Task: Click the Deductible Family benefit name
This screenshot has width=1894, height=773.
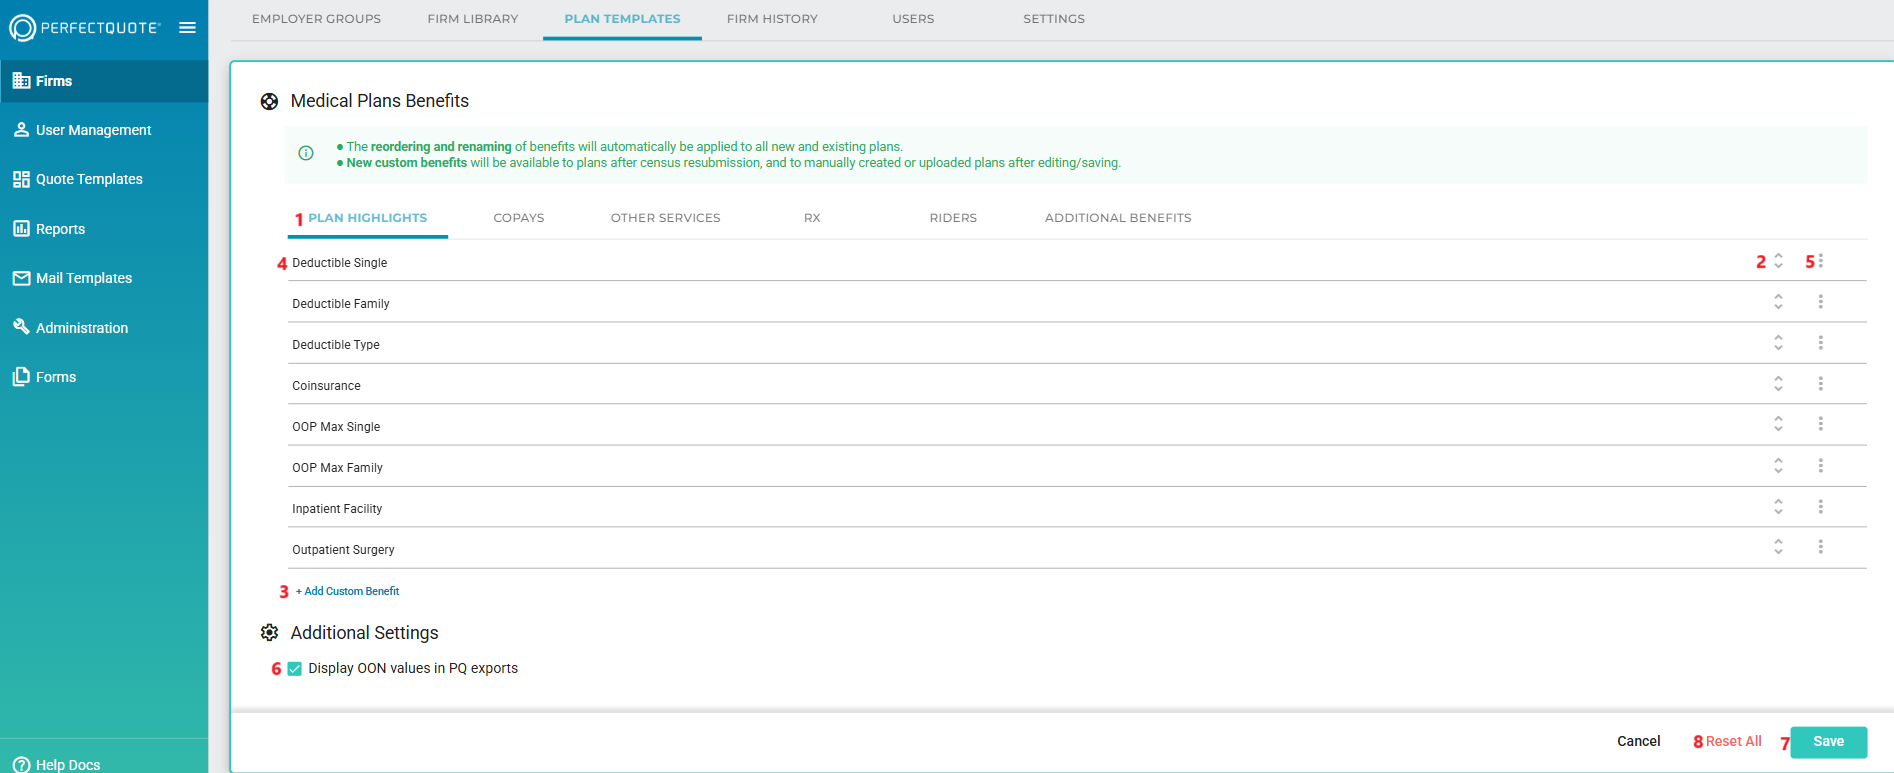Action: coord(341,304)
